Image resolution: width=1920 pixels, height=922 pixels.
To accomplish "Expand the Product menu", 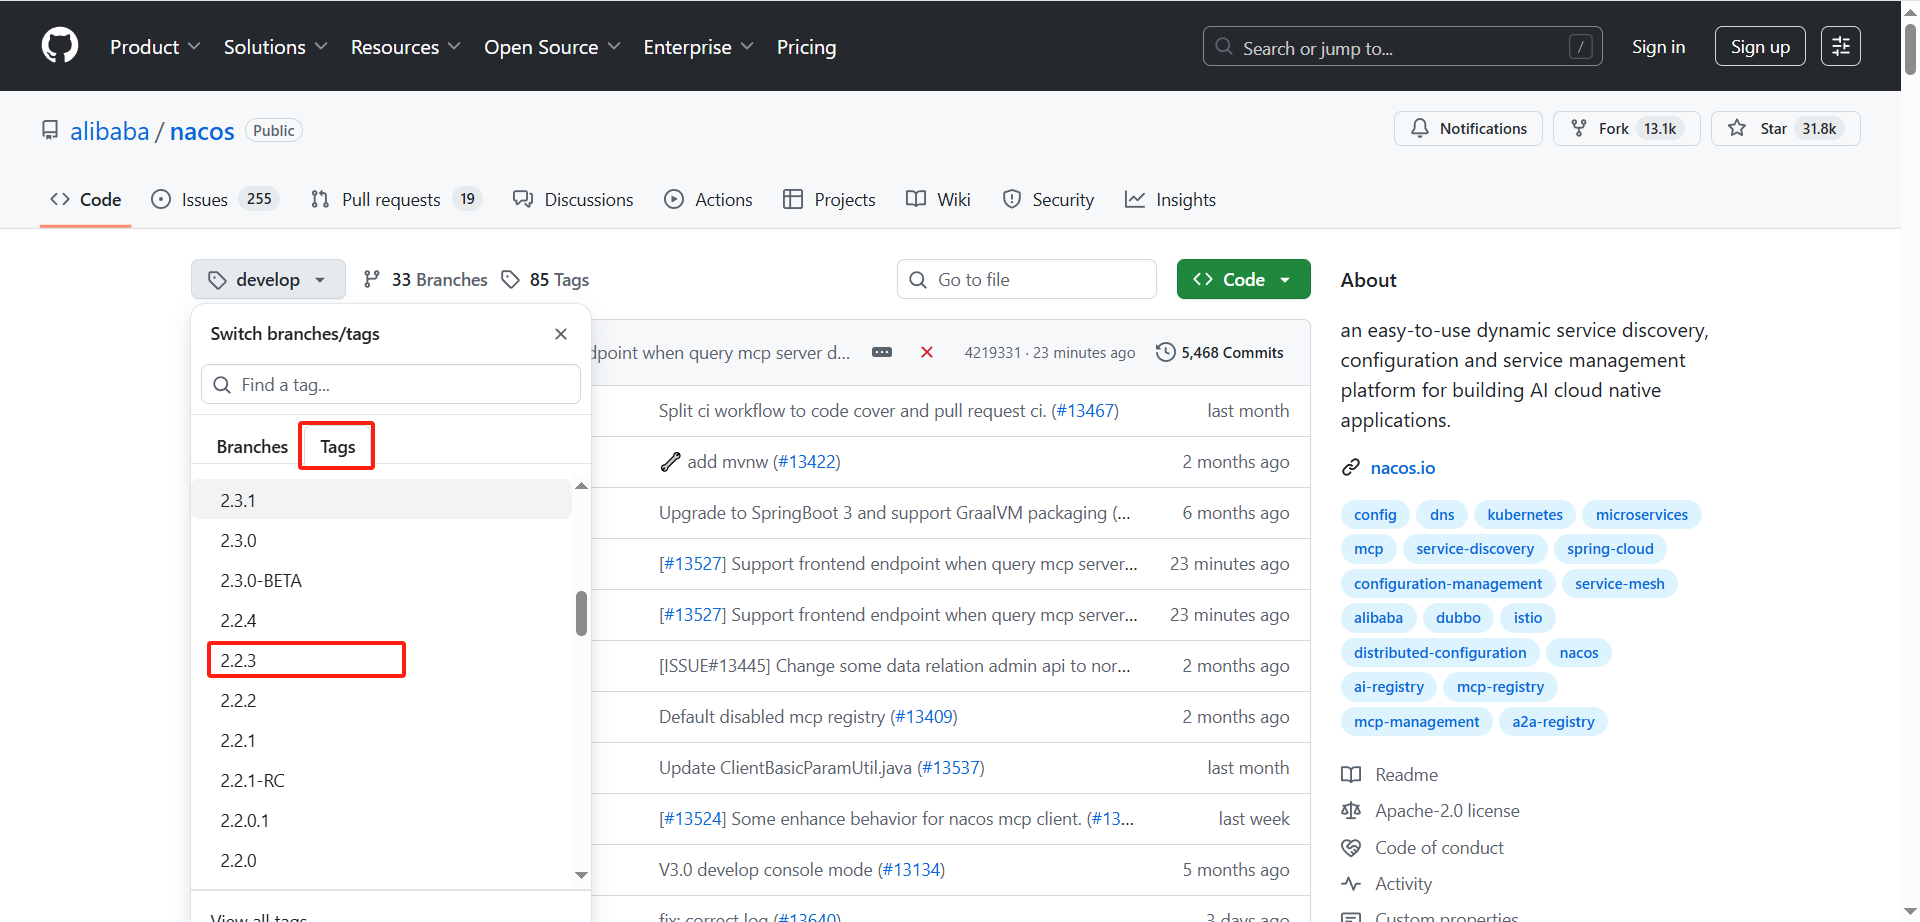I will coord(155,47).
